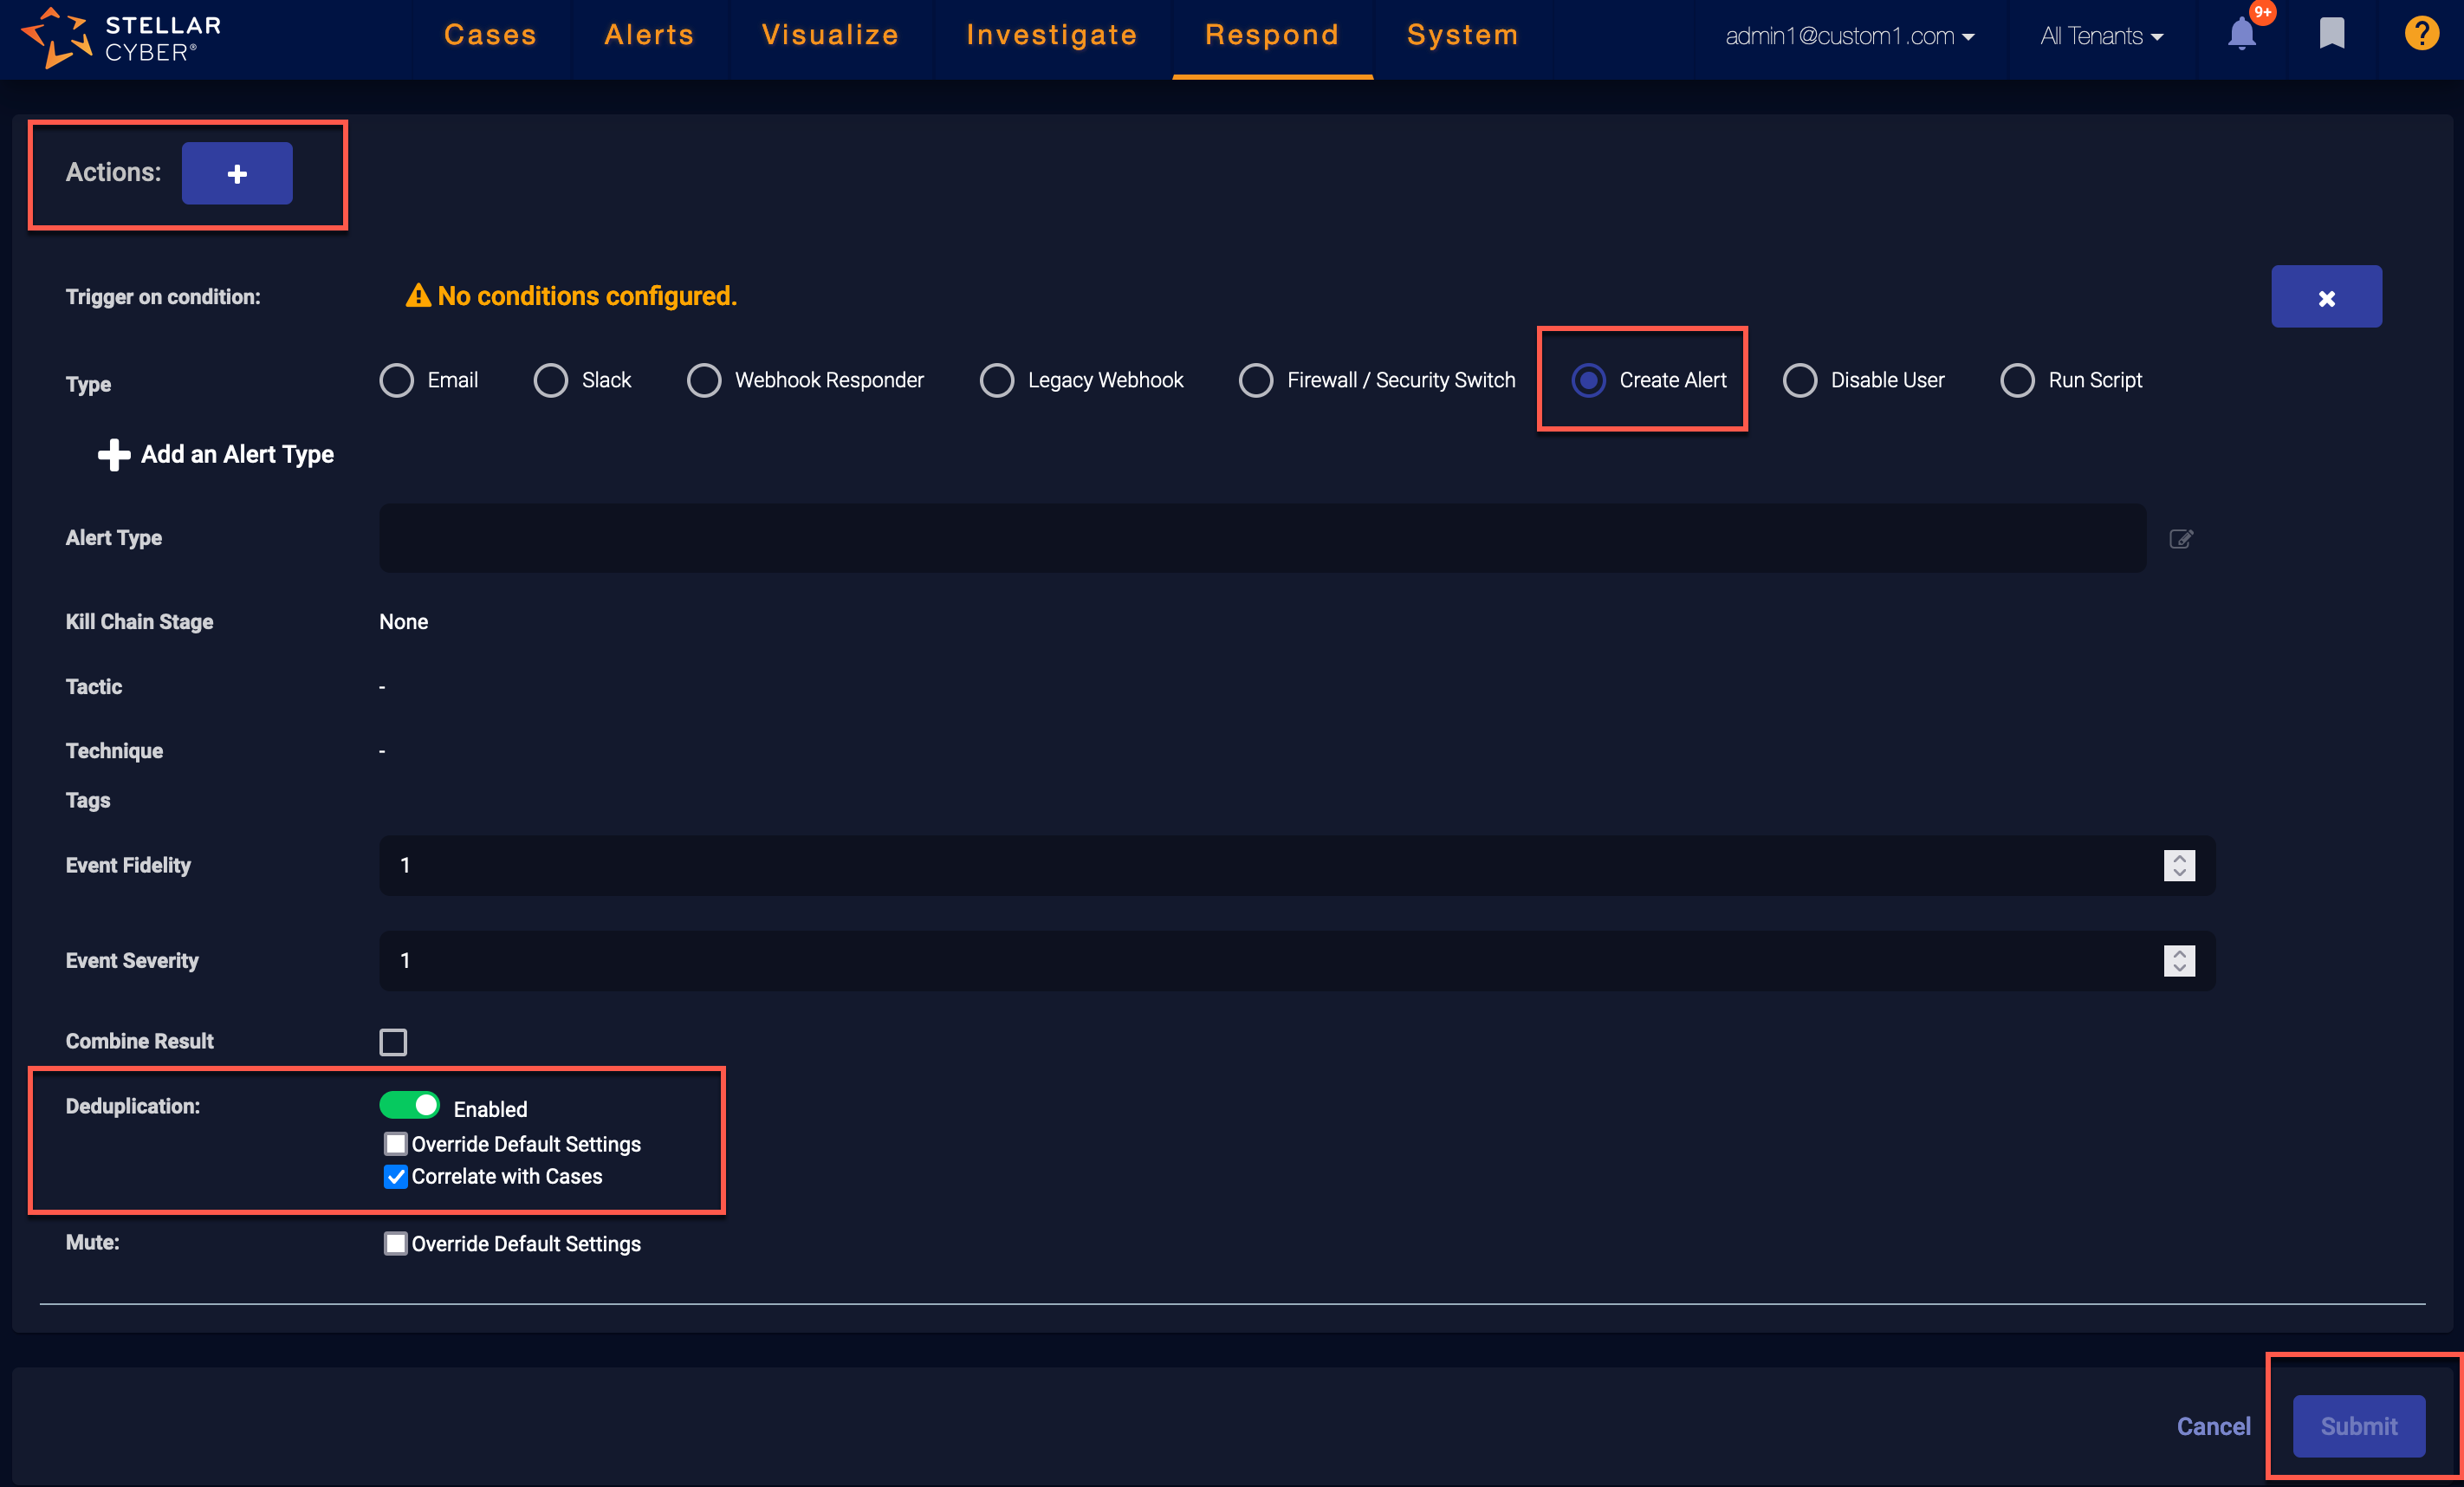
Task: Open the help question mark icon
Action: [x=2421, y=35]
